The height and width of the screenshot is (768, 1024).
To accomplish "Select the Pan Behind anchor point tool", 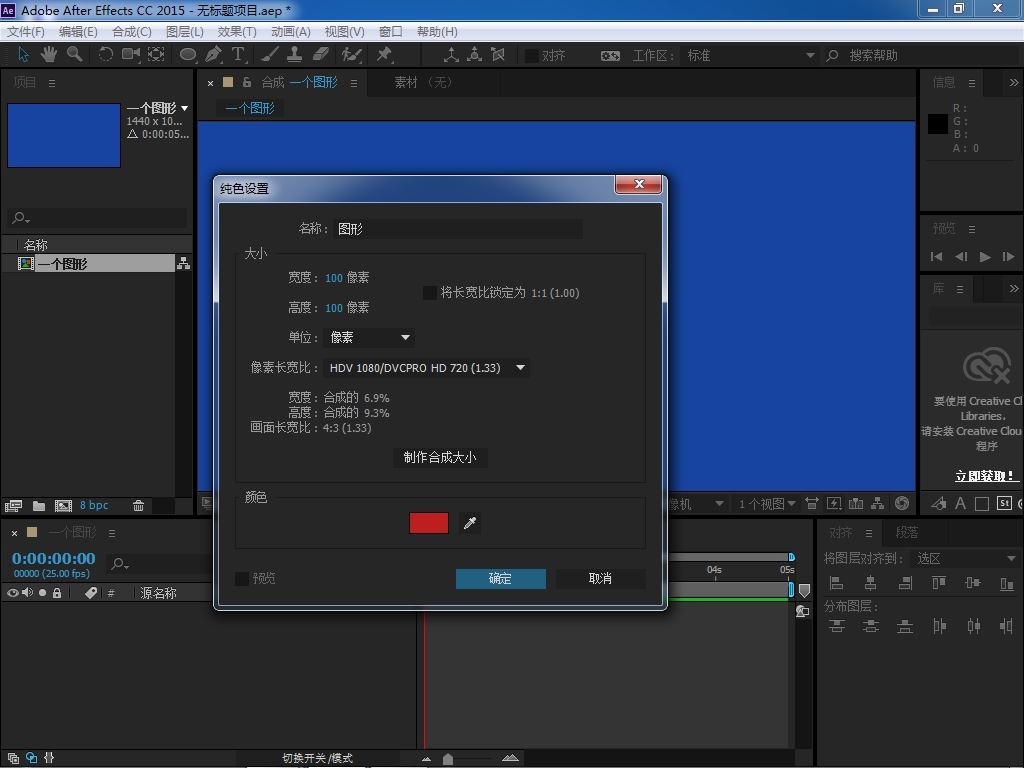I will 156,55.
